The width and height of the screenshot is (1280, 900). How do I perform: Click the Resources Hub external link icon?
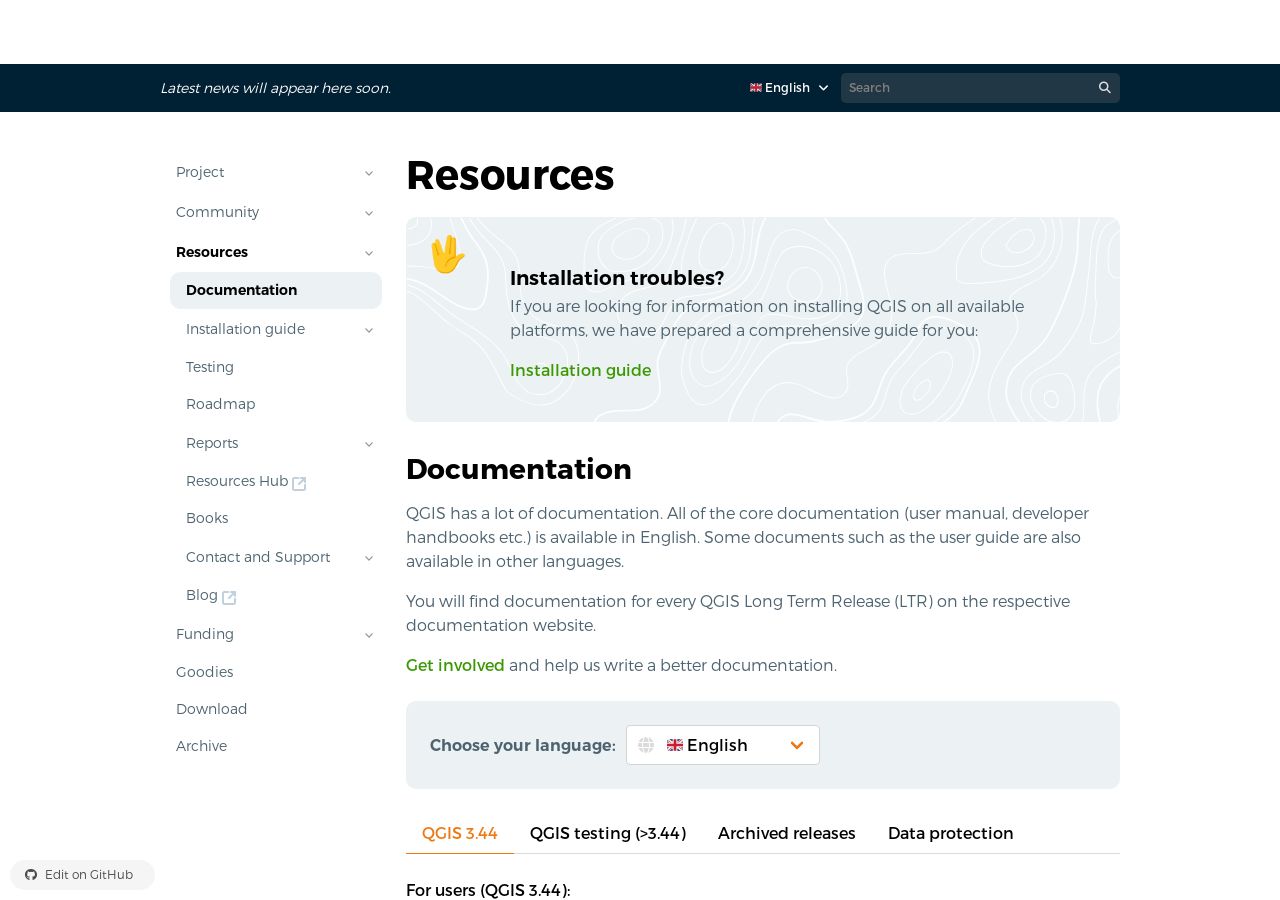click(299, 483)
